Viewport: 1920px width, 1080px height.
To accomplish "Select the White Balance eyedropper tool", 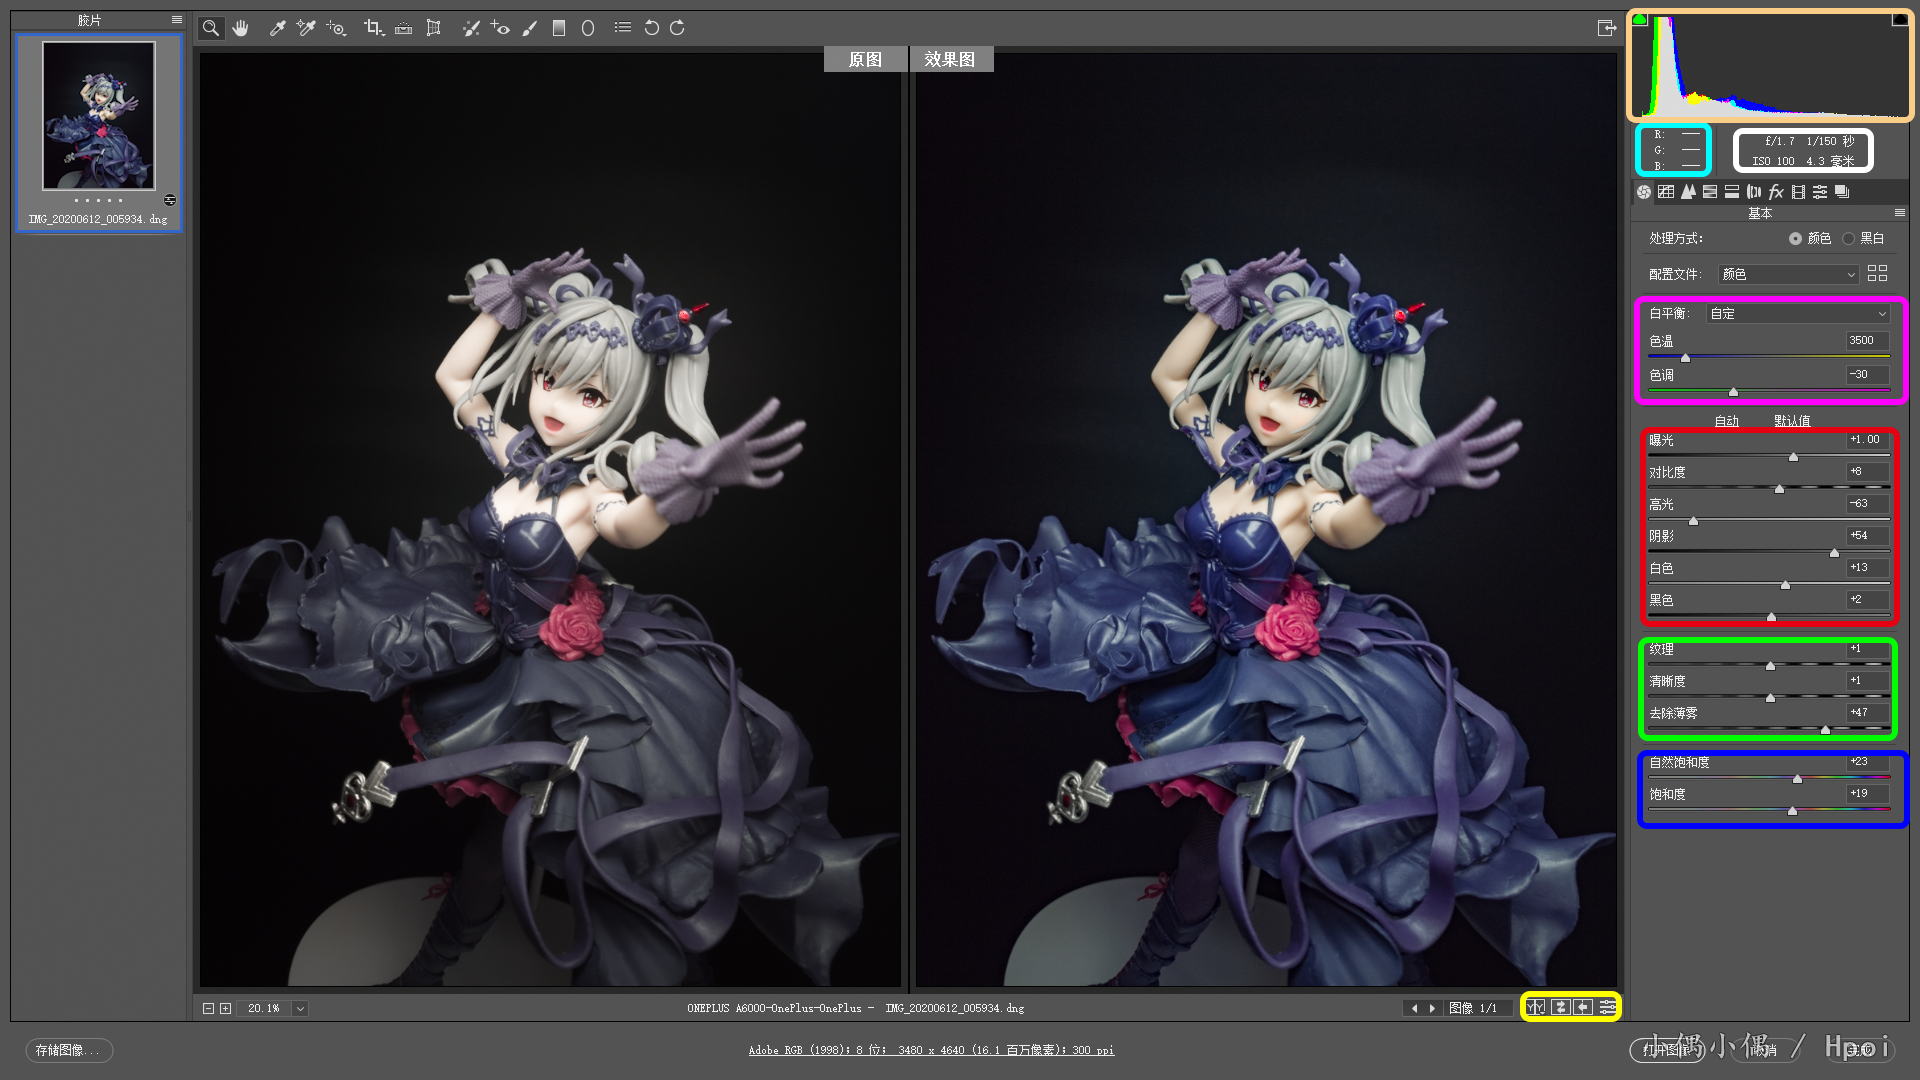I will (278, 28).
